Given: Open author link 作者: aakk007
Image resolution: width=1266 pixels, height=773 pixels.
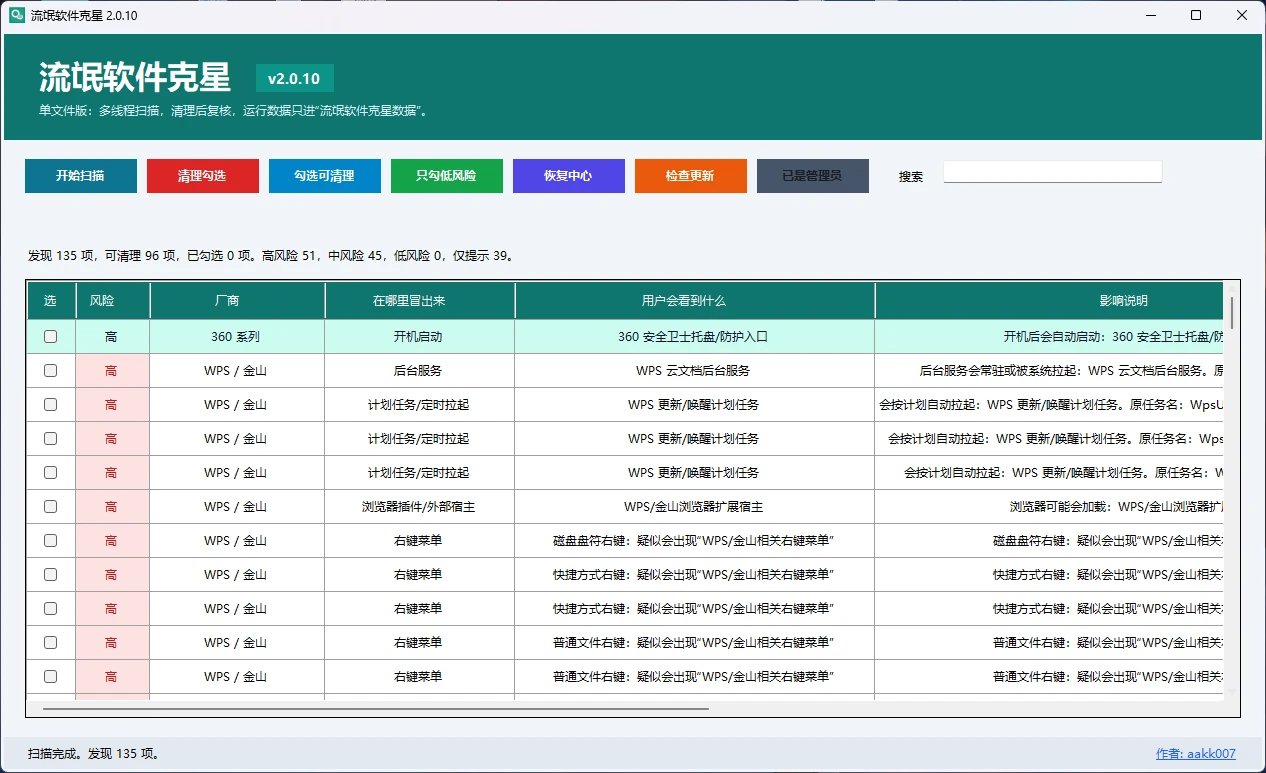Looking at the screenshot, I should (1196, 754).
